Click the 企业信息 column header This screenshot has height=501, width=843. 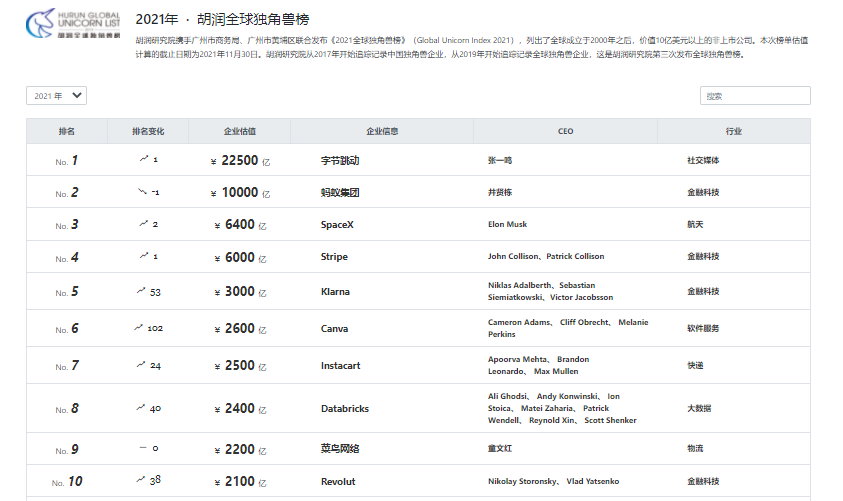(382, 131)
